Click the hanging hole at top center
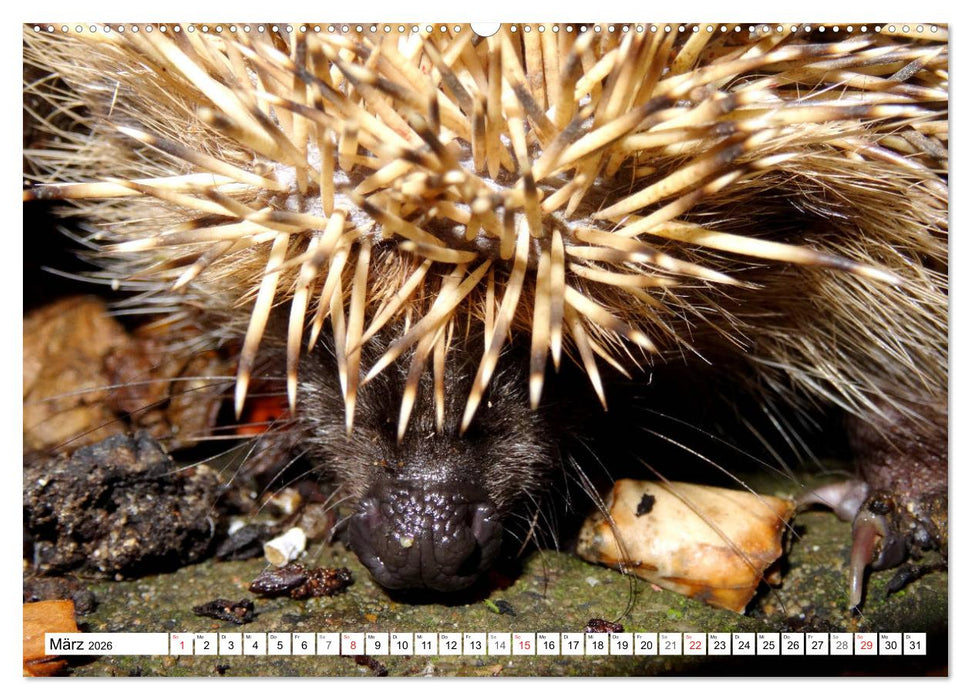This screenshot has width=971, height=700. pos(485,28)
